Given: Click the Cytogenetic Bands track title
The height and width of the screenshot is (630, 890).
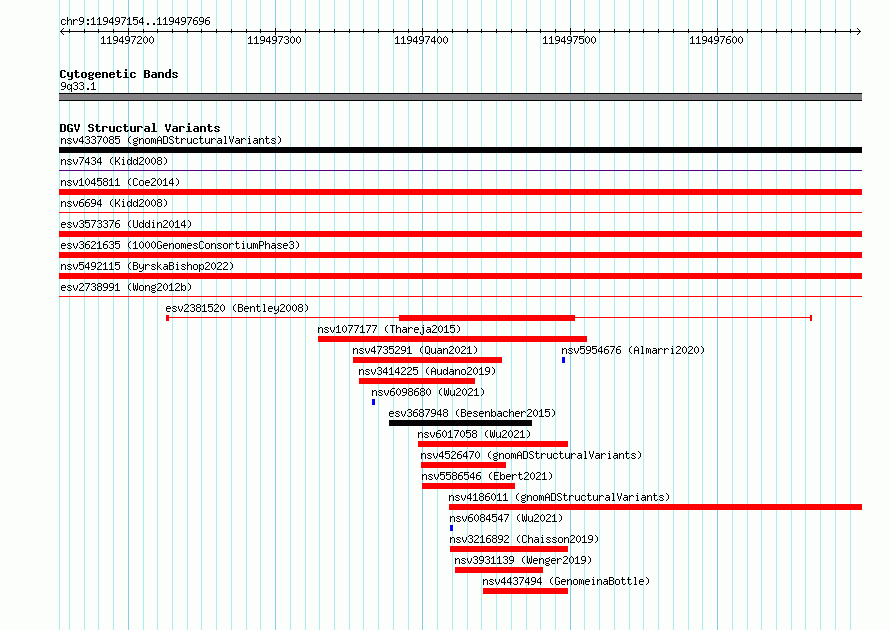Looking at the screenshot, I should tap(119, 74).
